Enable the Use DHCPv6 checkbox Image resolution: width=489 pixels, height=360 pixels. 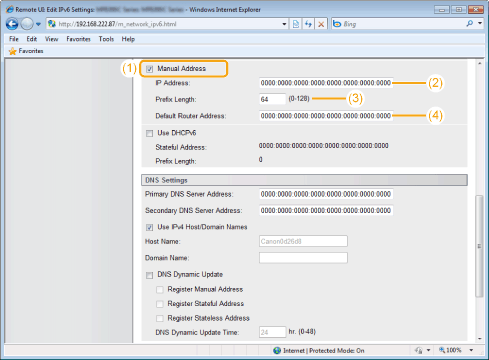pos(149,133)
